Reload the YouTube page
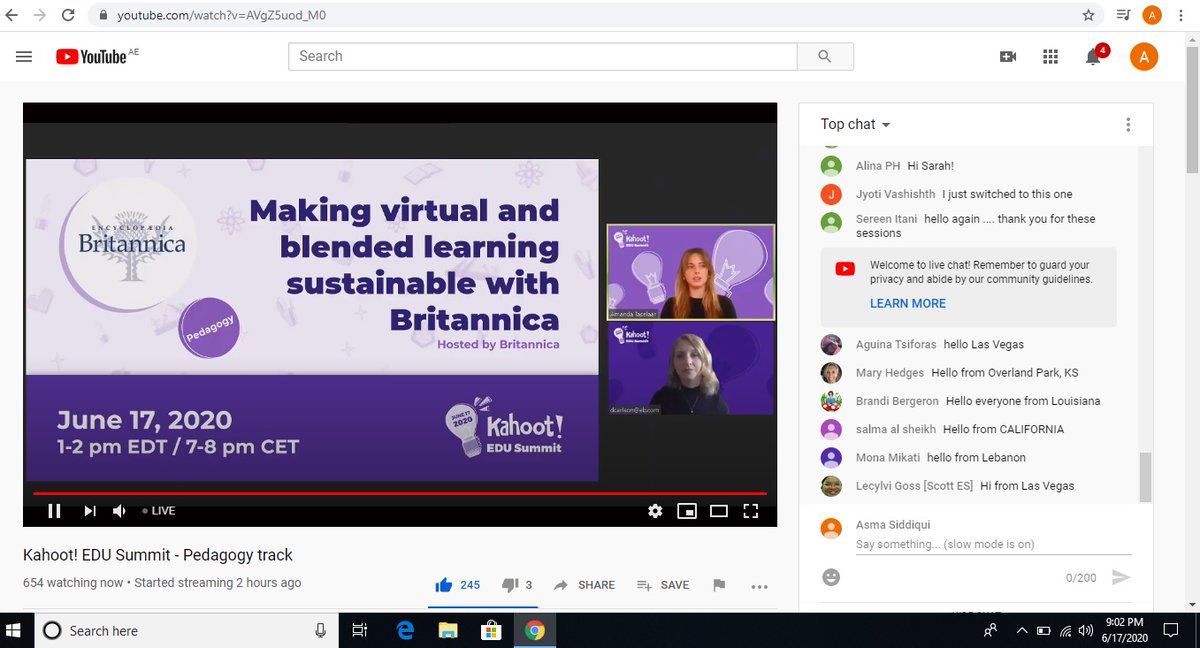This screenshot has width=1200, height=648. 68,16
